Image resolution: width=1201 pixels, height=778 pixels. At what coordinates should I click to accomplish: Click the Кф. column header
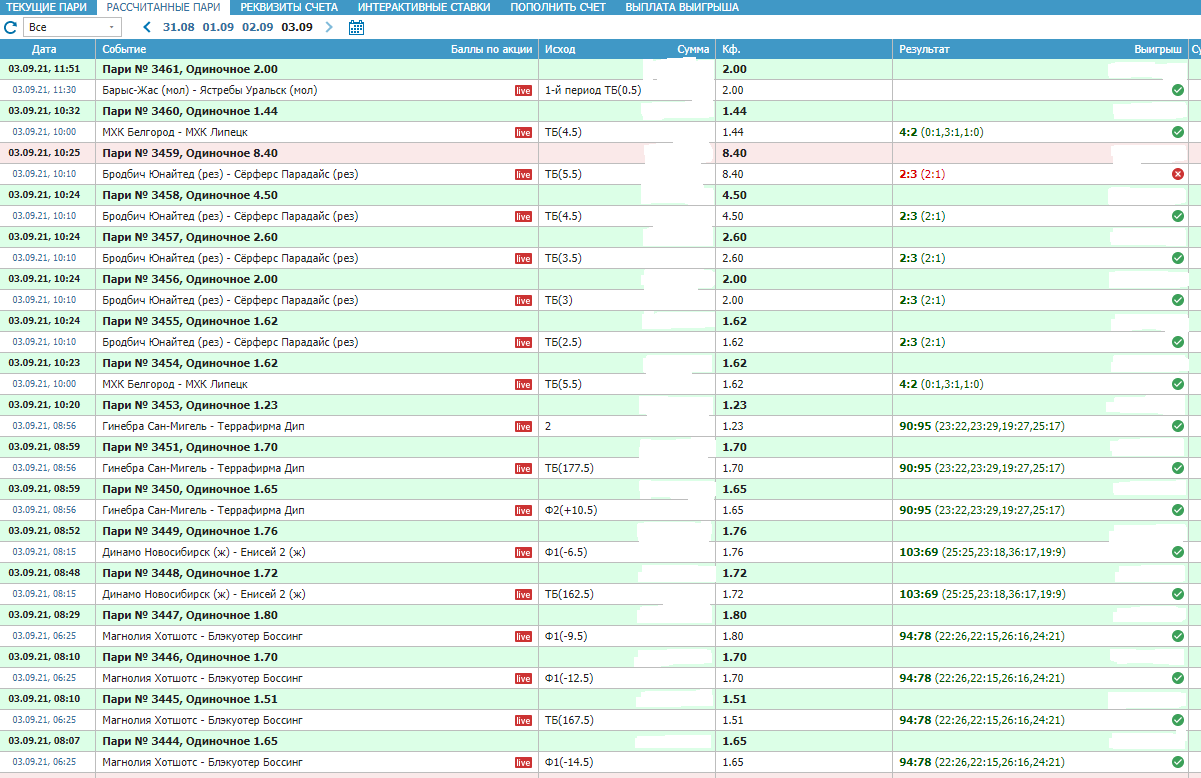coord(731,49)
